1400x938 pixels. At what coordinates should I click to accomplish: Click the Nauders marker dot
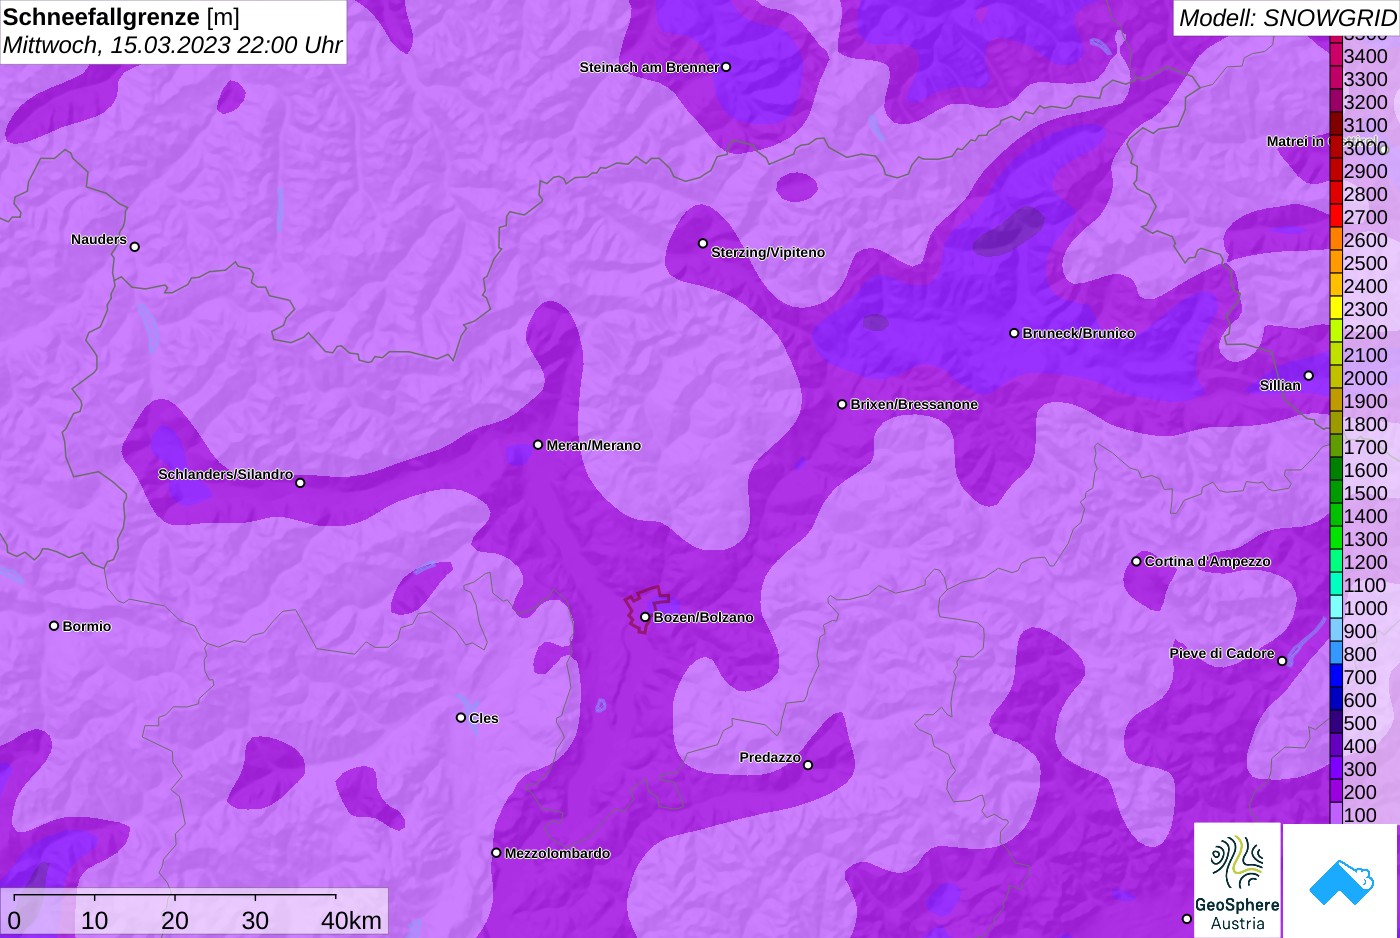point(135,247)
